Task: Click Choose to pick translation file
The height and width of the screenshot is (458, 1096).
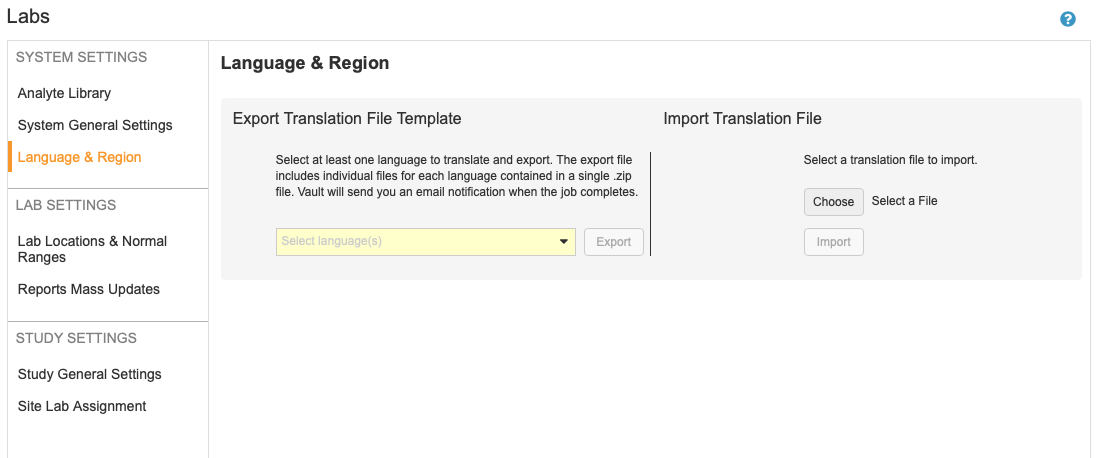Action: tap(833, 201)
